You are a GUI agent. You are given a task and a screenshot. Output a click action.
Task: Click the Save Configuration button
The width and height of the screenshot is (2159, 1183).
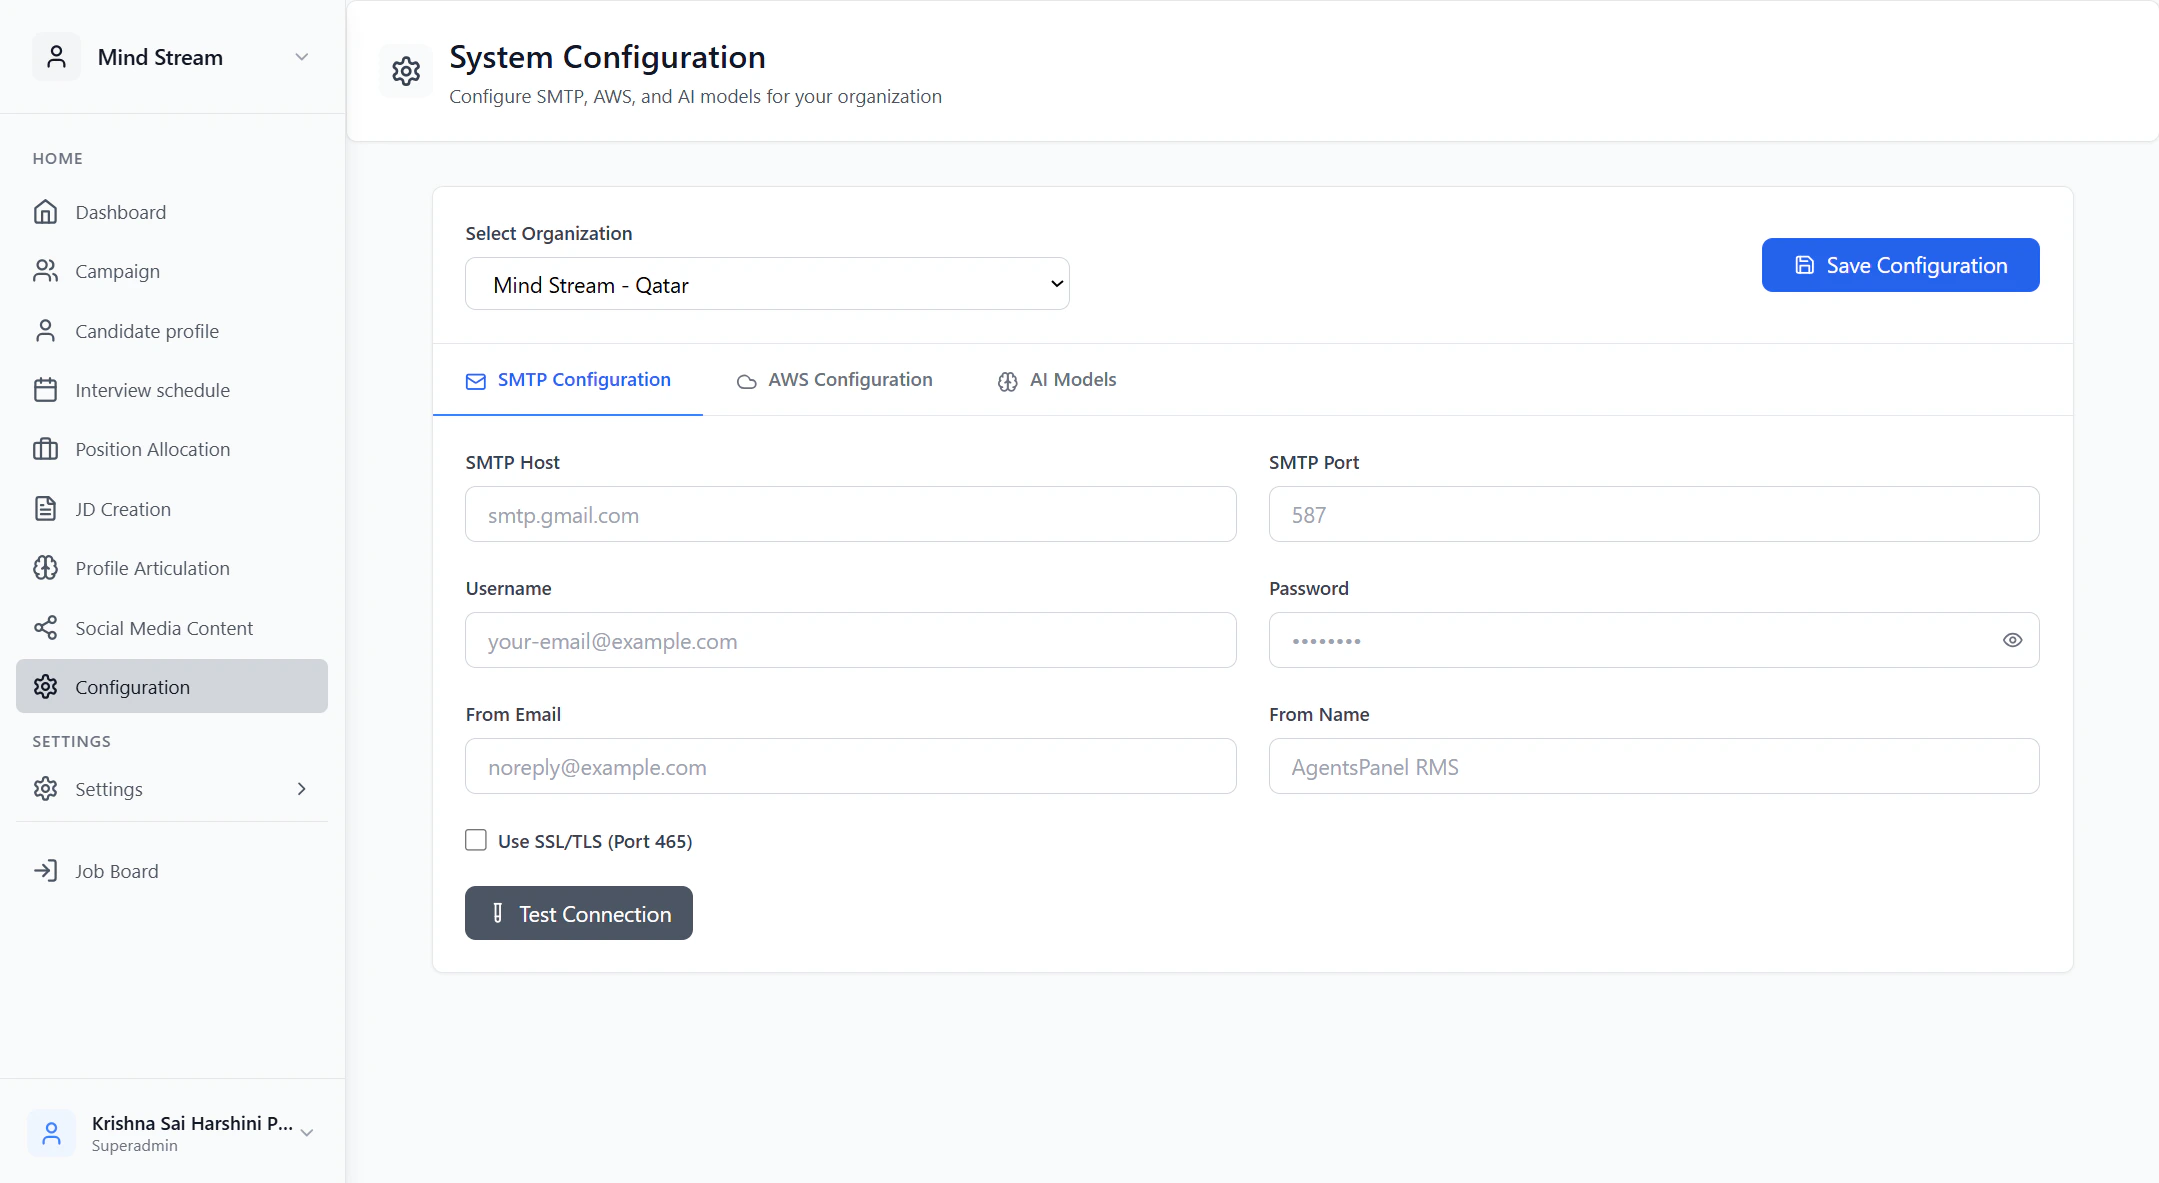(1900, 265)
